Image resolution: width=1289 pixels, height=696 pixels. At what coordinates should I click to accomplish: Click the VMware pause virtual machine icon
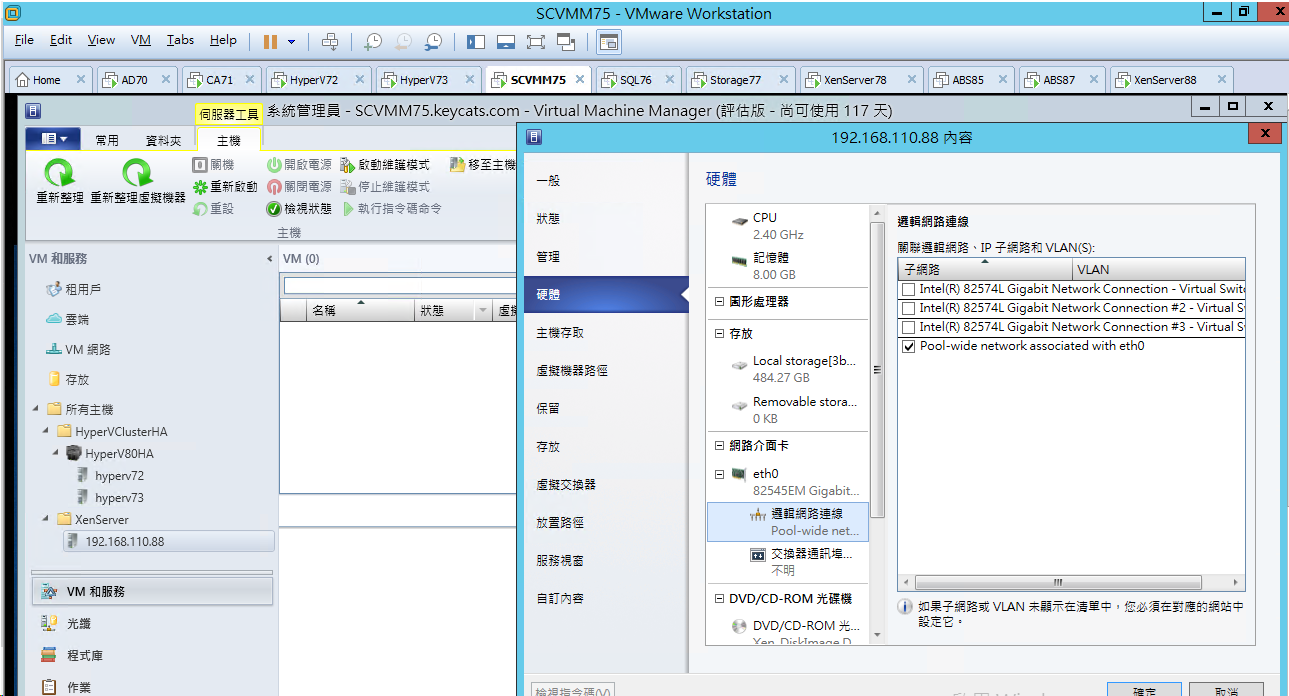tap(270, 42)
